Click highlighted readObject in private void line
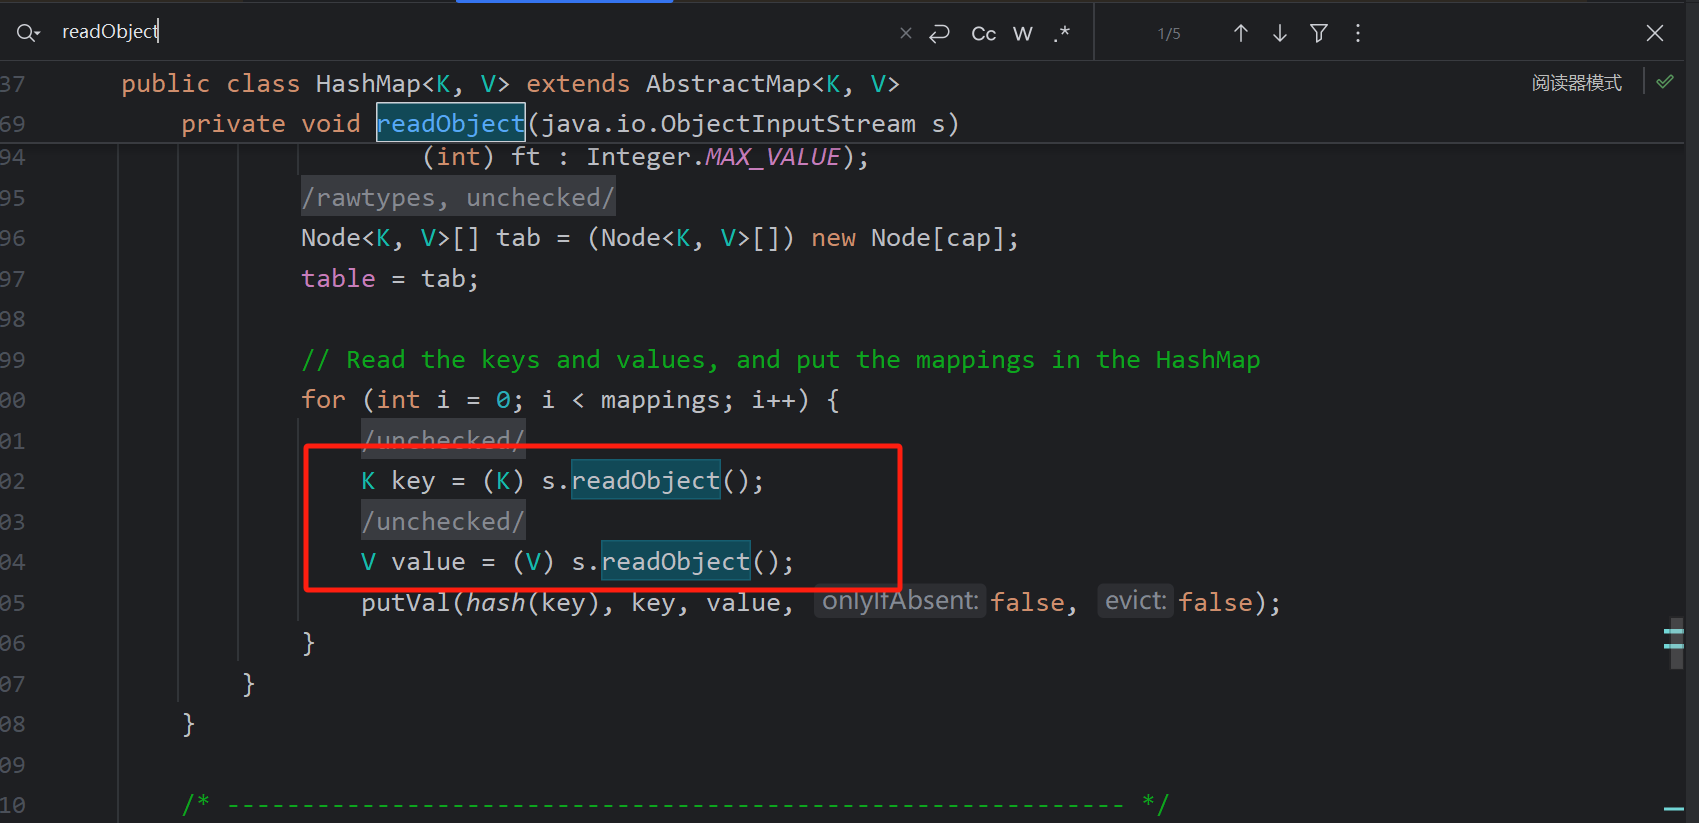The width and height of the screenshot is (1699, 823). (x=451, y=123)
